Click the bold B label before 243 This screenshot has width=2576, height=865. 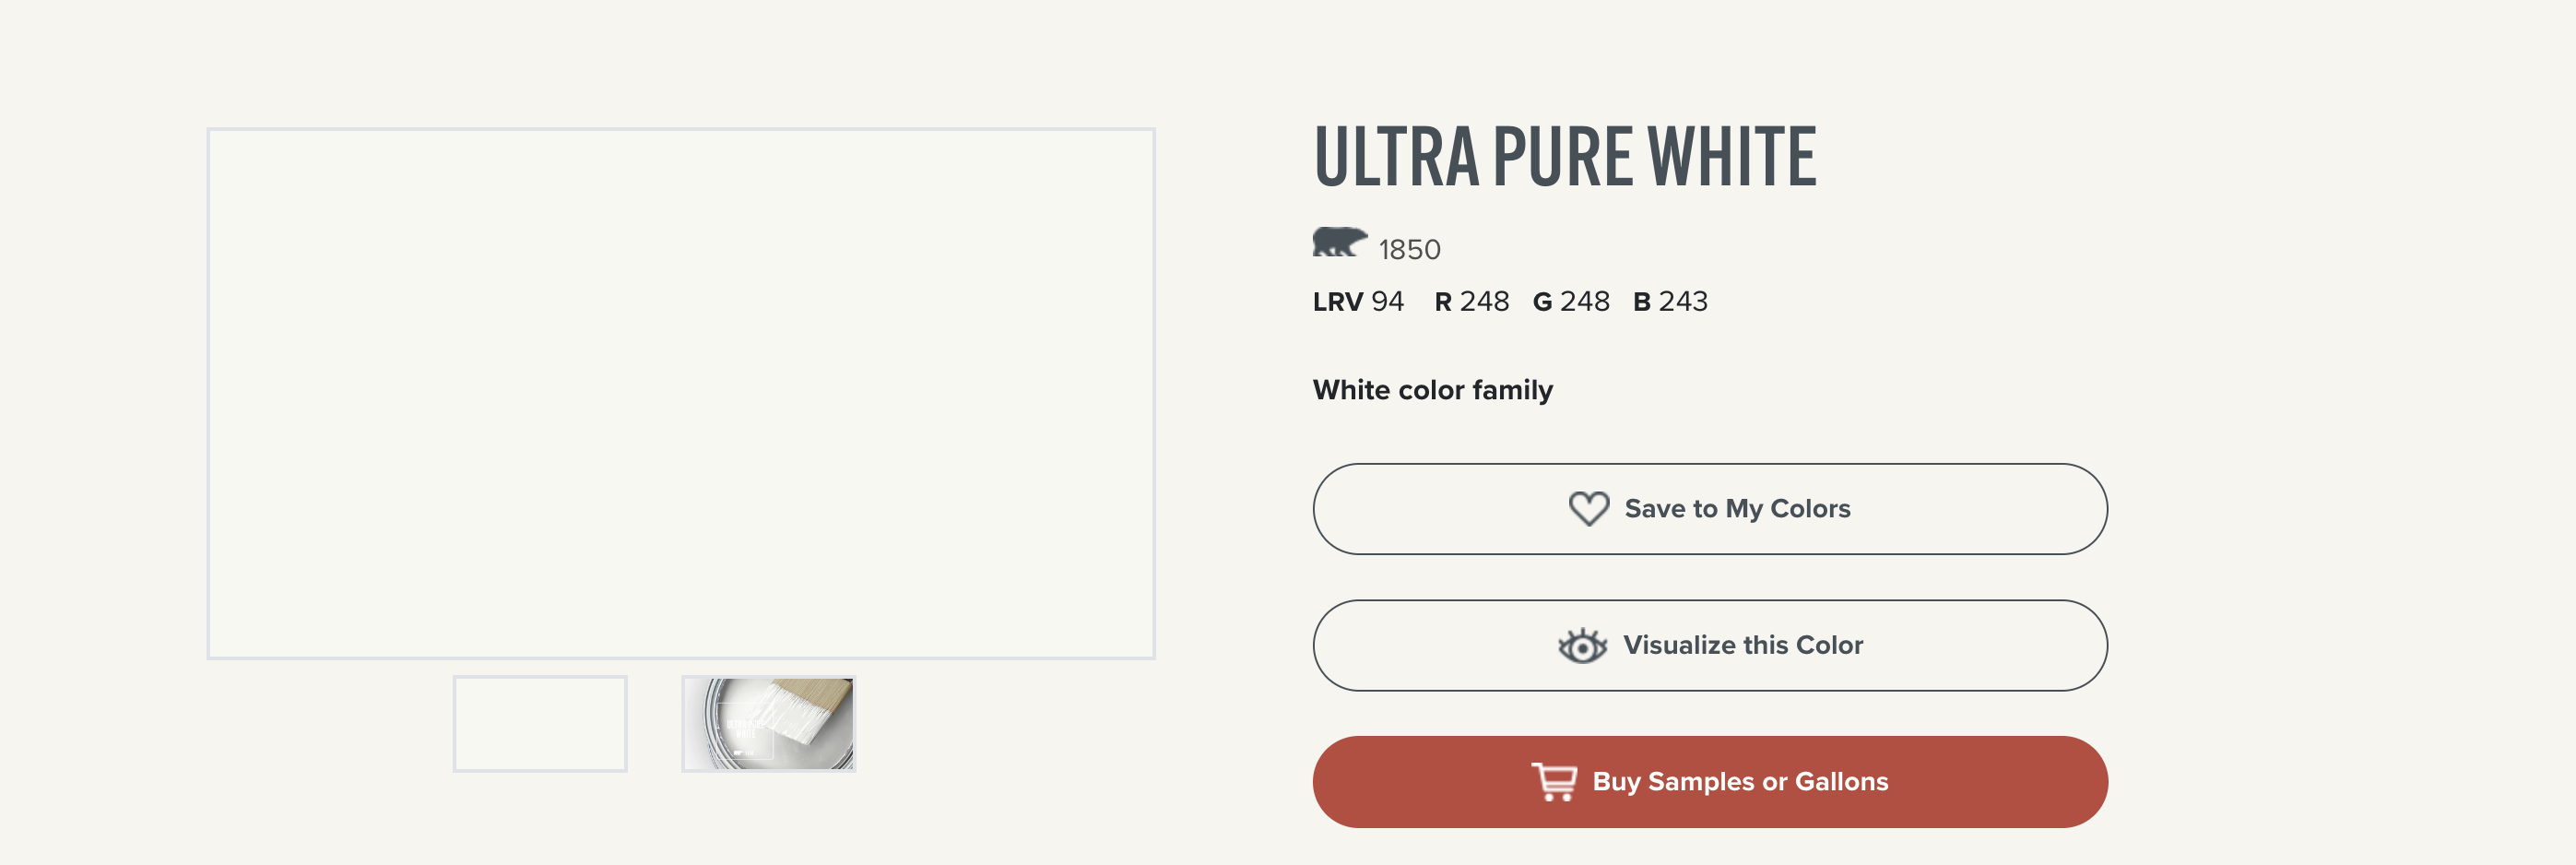point(1641,302)
